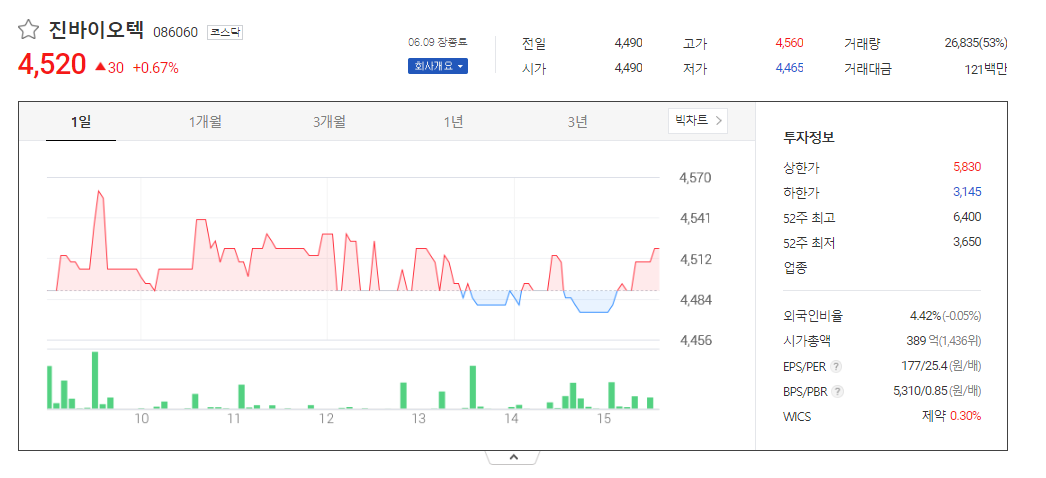Click the hour 13 time axis label
The height and width of the screenshot is (478, 1046).
click(418, 419)
